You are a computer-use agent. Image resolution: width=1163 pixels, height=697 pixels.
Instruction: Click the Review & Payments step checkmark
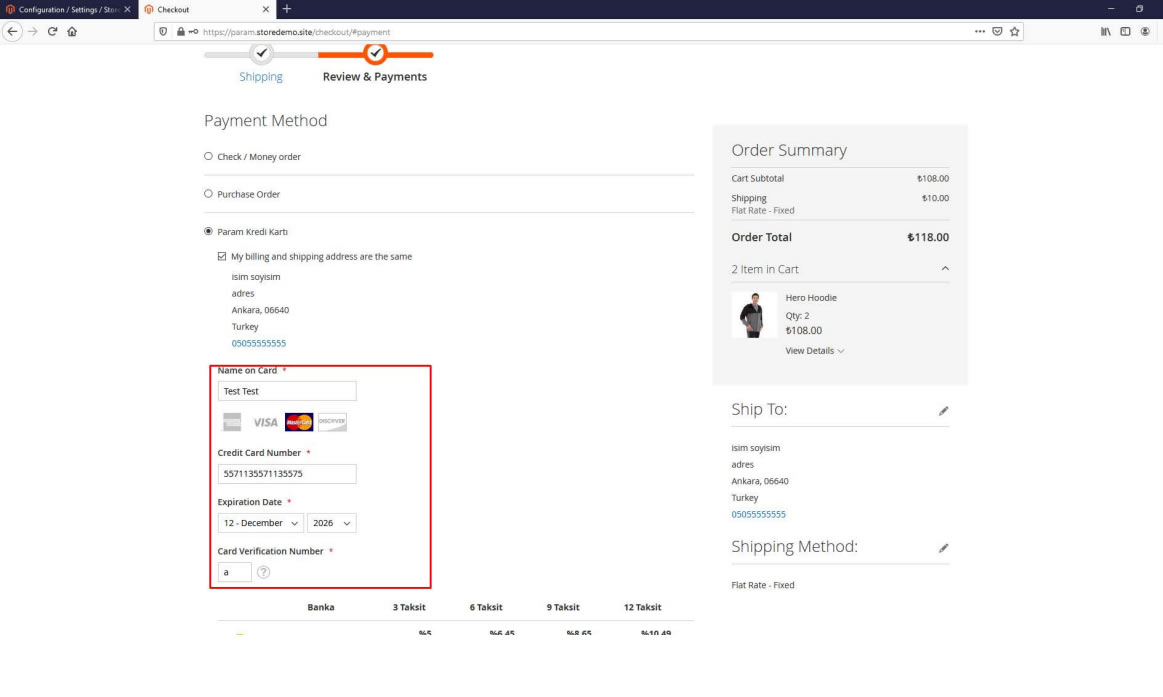[x=375, y=53]
